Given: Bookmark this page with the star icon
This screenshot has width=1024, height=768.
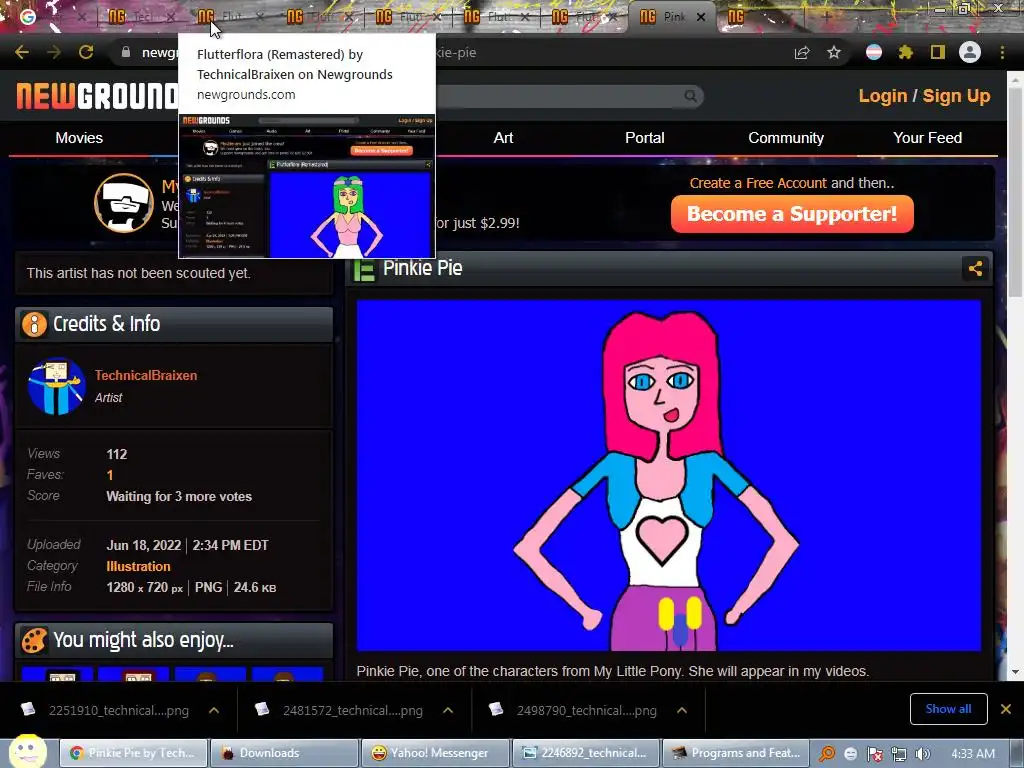Looking at the screenshot, I should 834,52.
